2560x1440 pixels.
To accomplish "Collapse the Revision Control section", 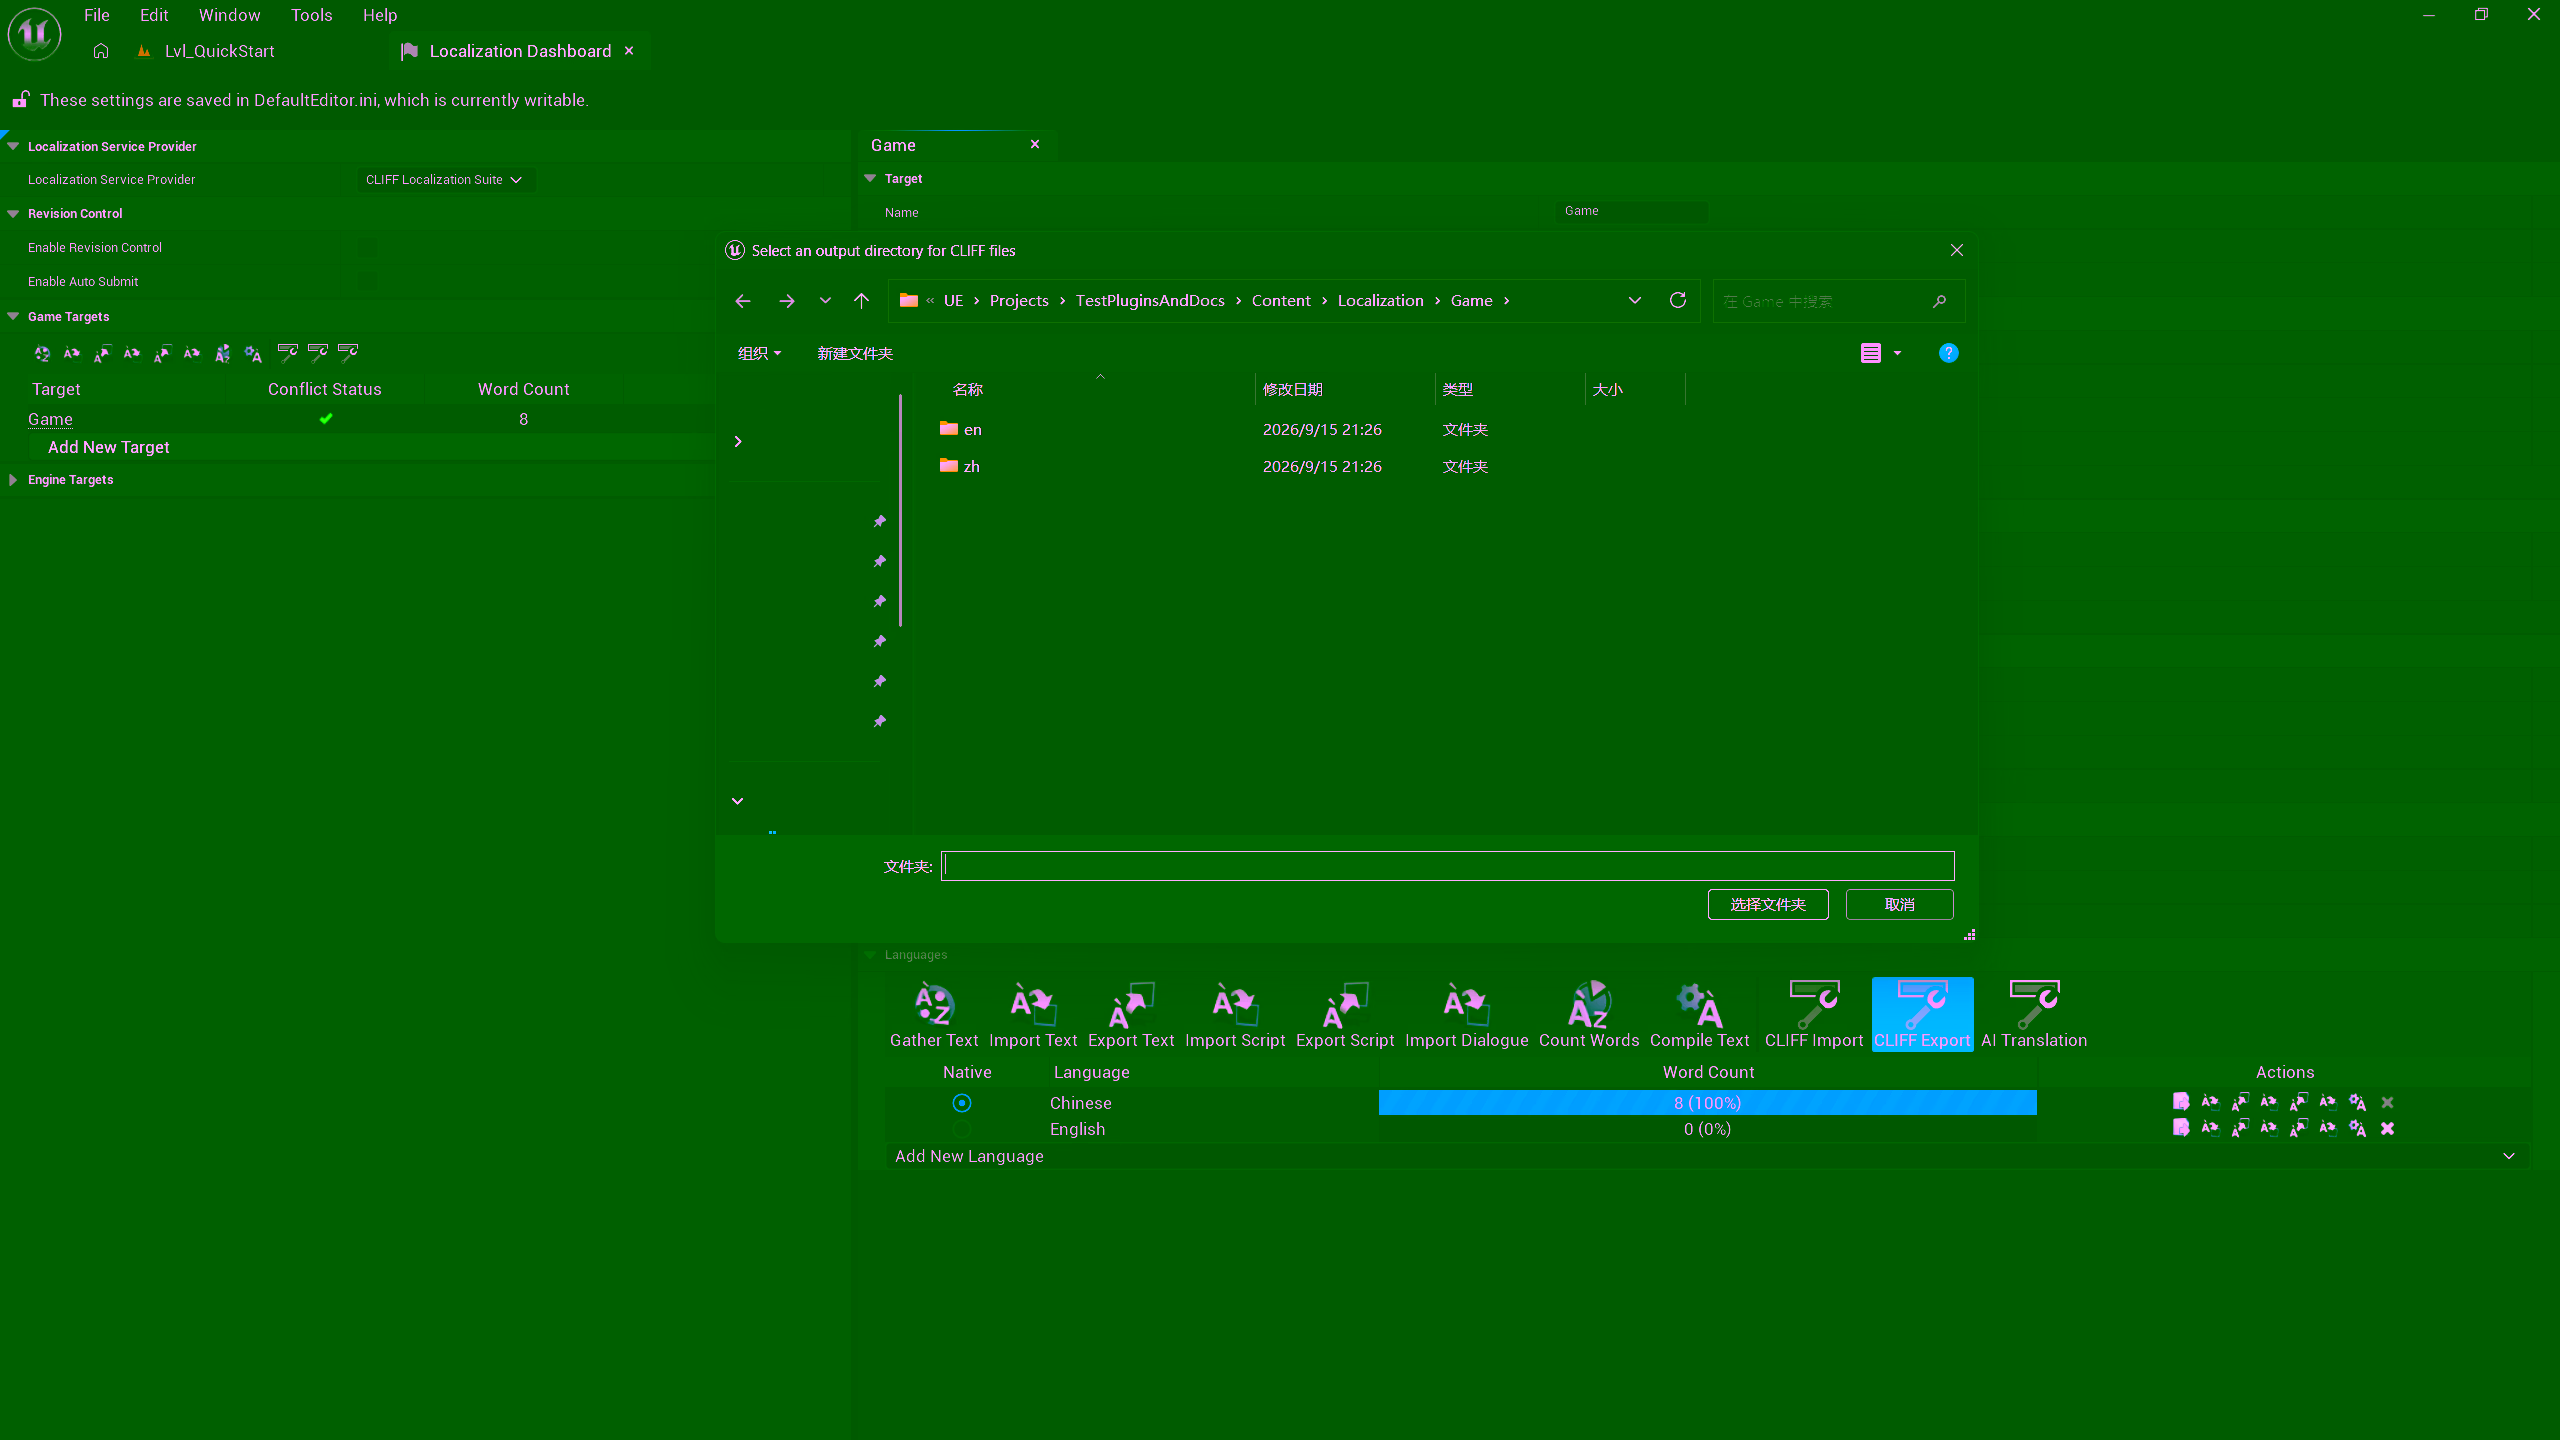I will [x=13, y=214].
